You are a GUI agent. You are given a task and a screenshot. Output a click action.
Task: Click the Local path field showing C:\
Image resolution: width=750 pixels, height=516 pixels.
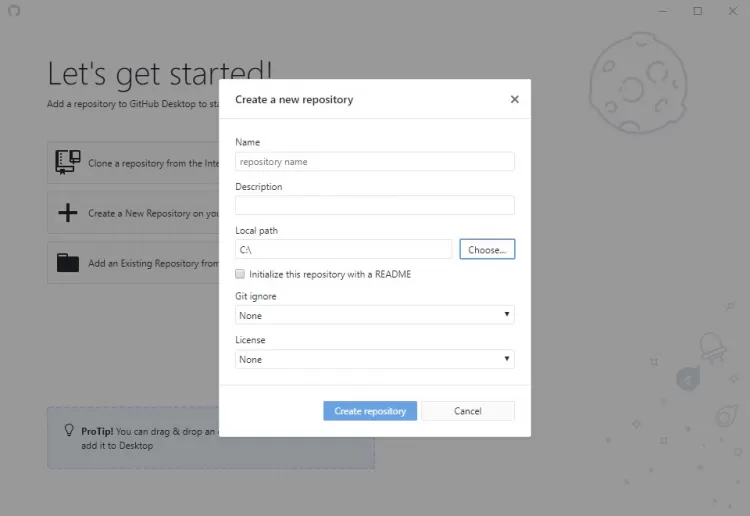pos(343,249)
